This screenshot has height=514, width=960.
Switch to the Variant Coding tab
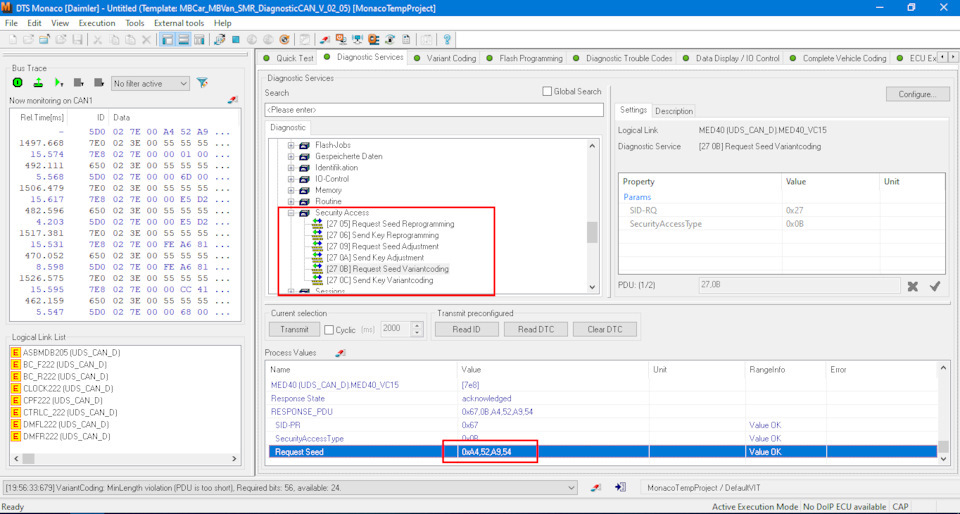click(451, 58)
